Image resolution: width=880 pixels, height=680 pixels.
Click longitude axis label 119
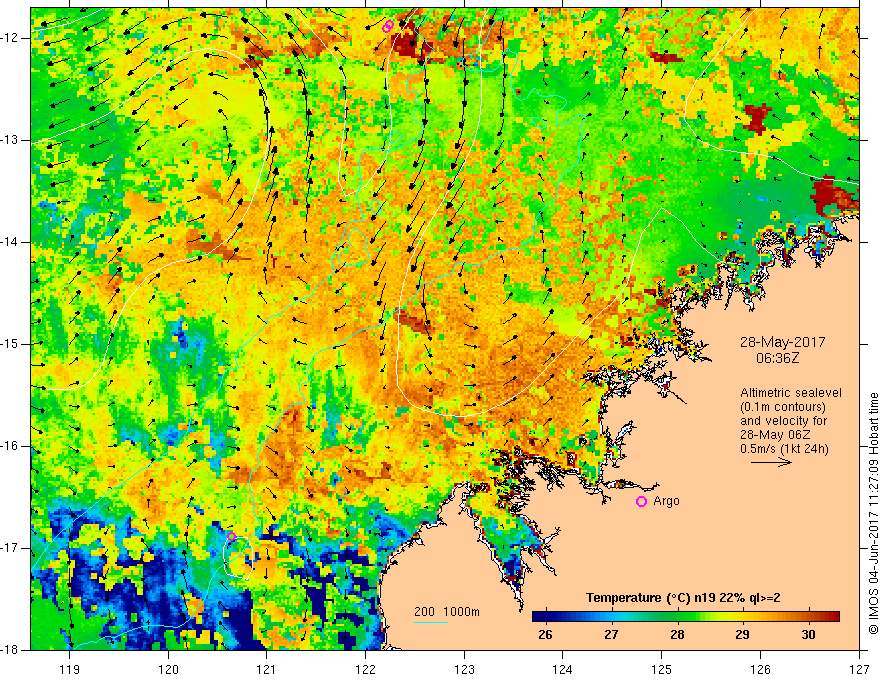click(x=70, y=669)
